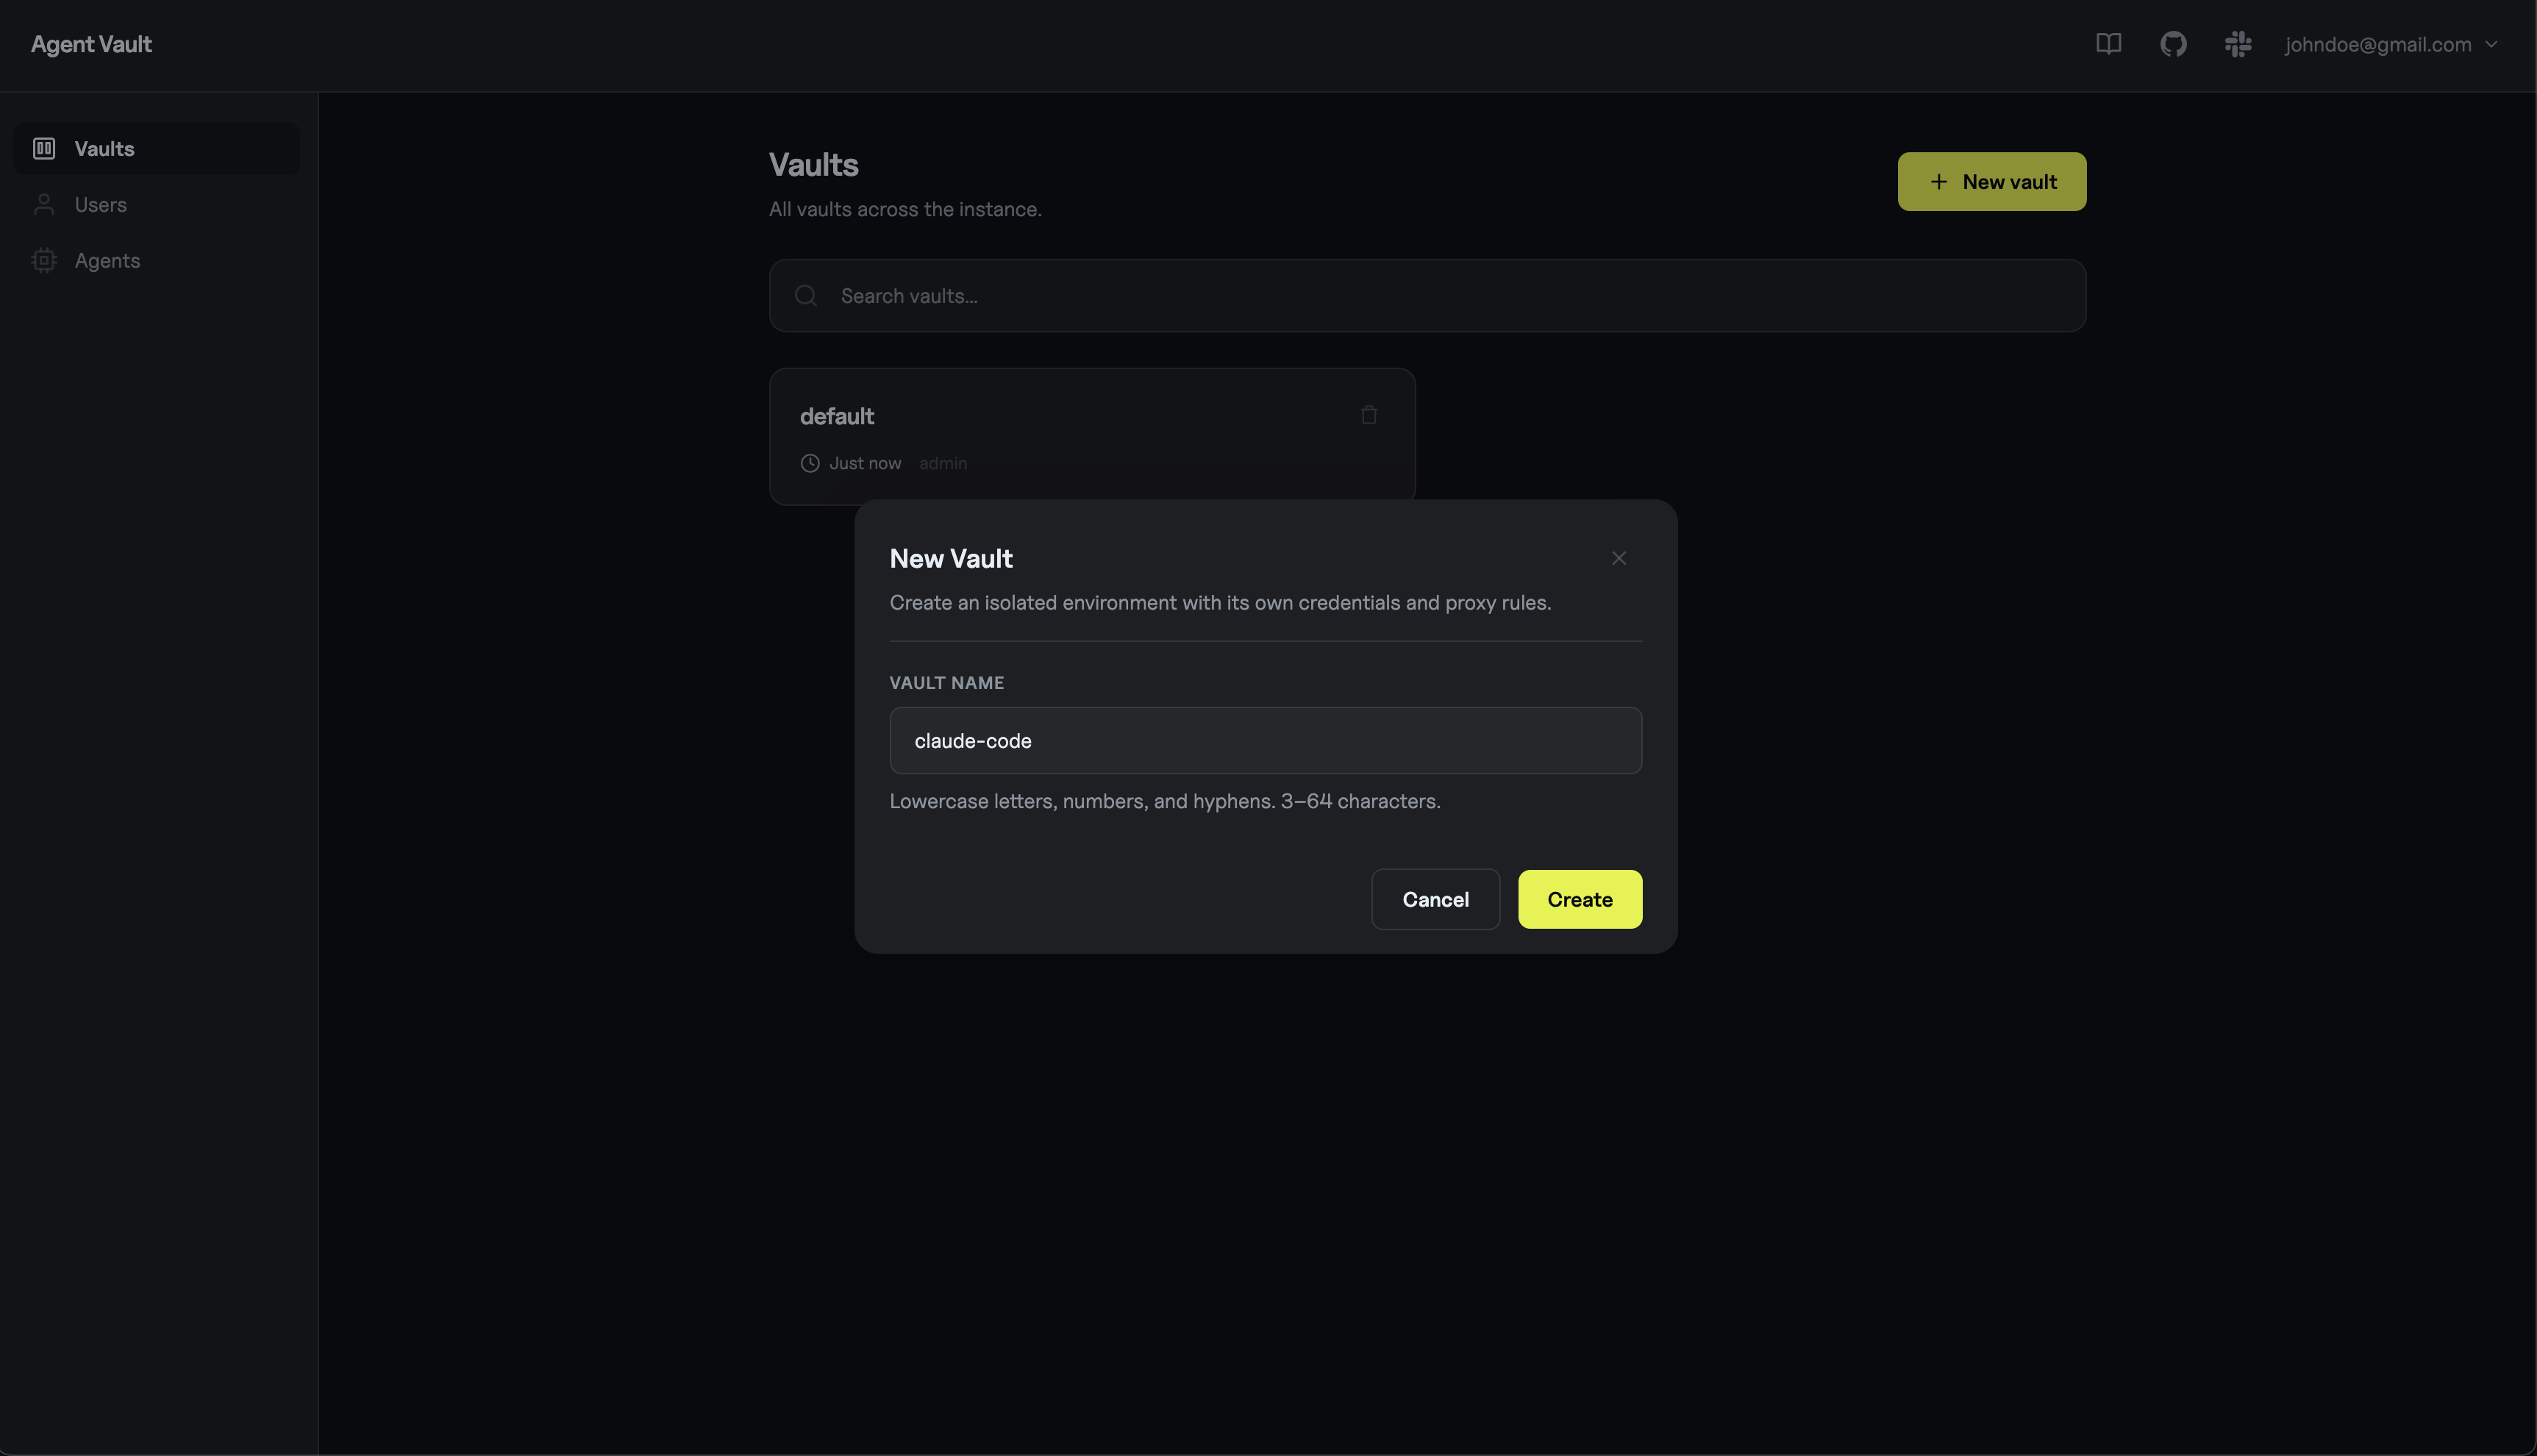Click the Agent Vault logo
2537x1456 pixels.
(91, 44)
